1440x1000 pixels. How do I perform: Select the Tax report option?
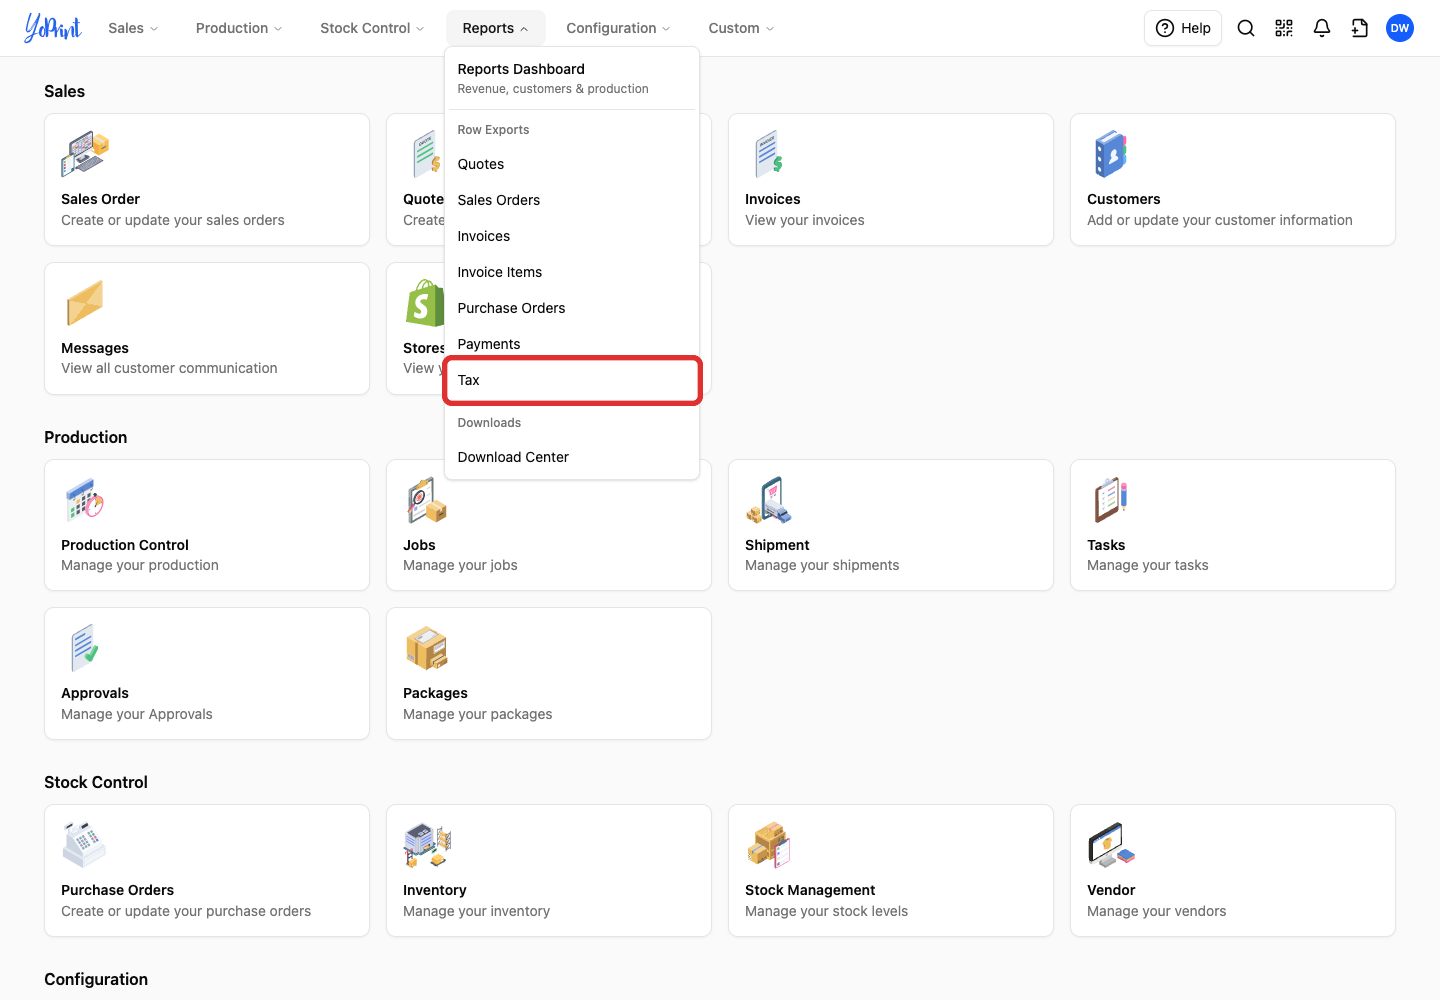[572, 380]
